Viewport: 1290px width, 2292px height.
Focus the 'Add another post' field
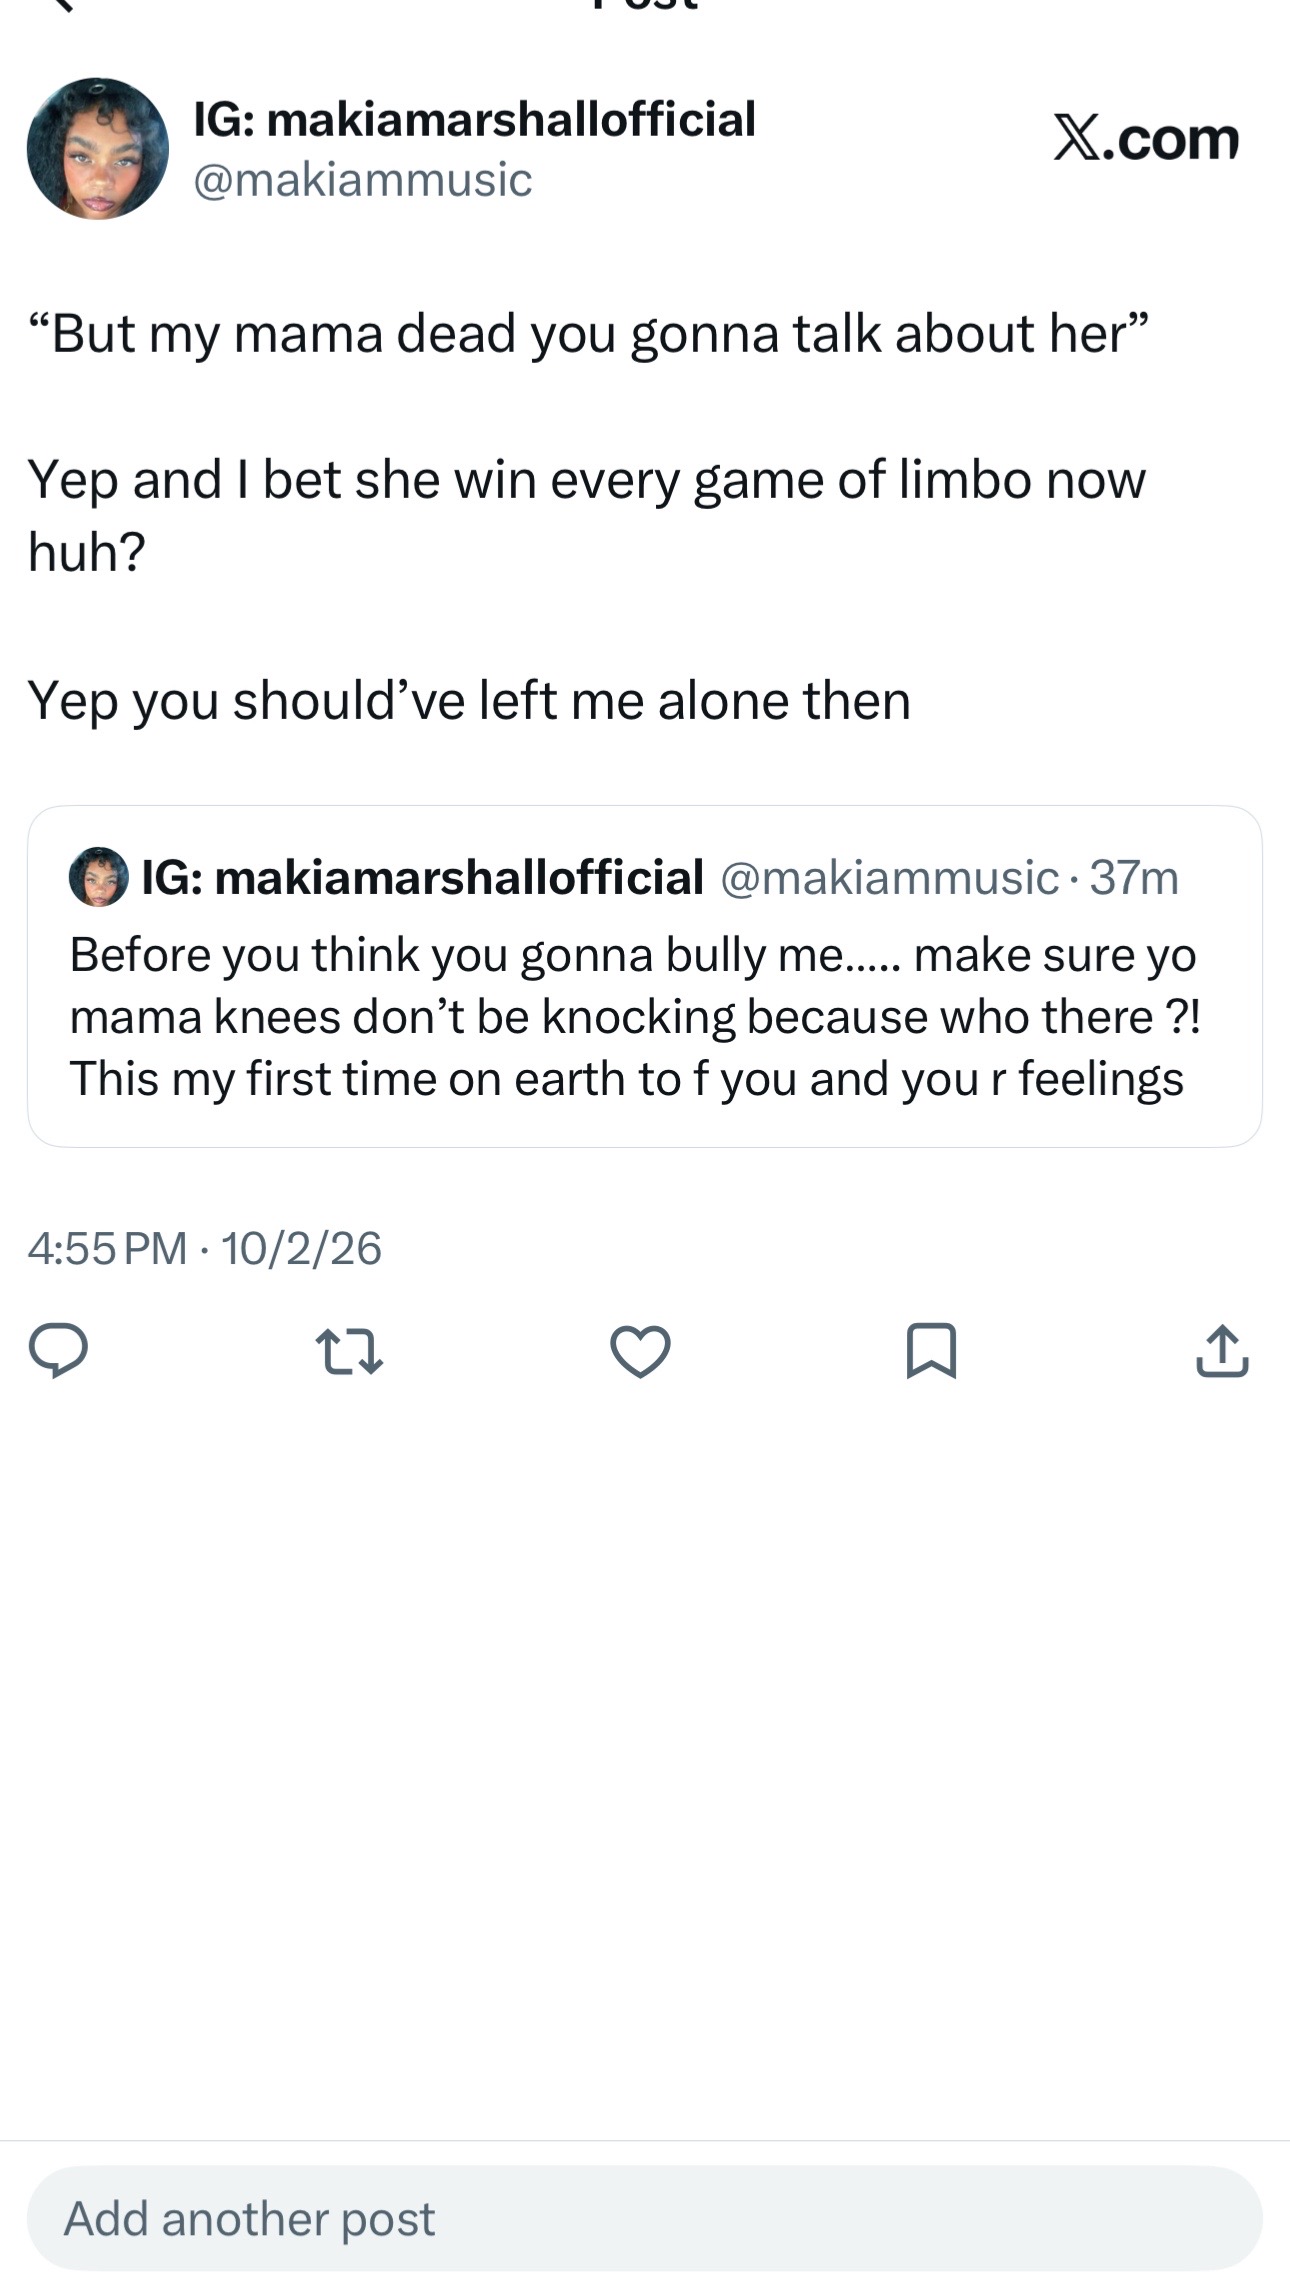pyautogui.click(x=645, y=2218)
